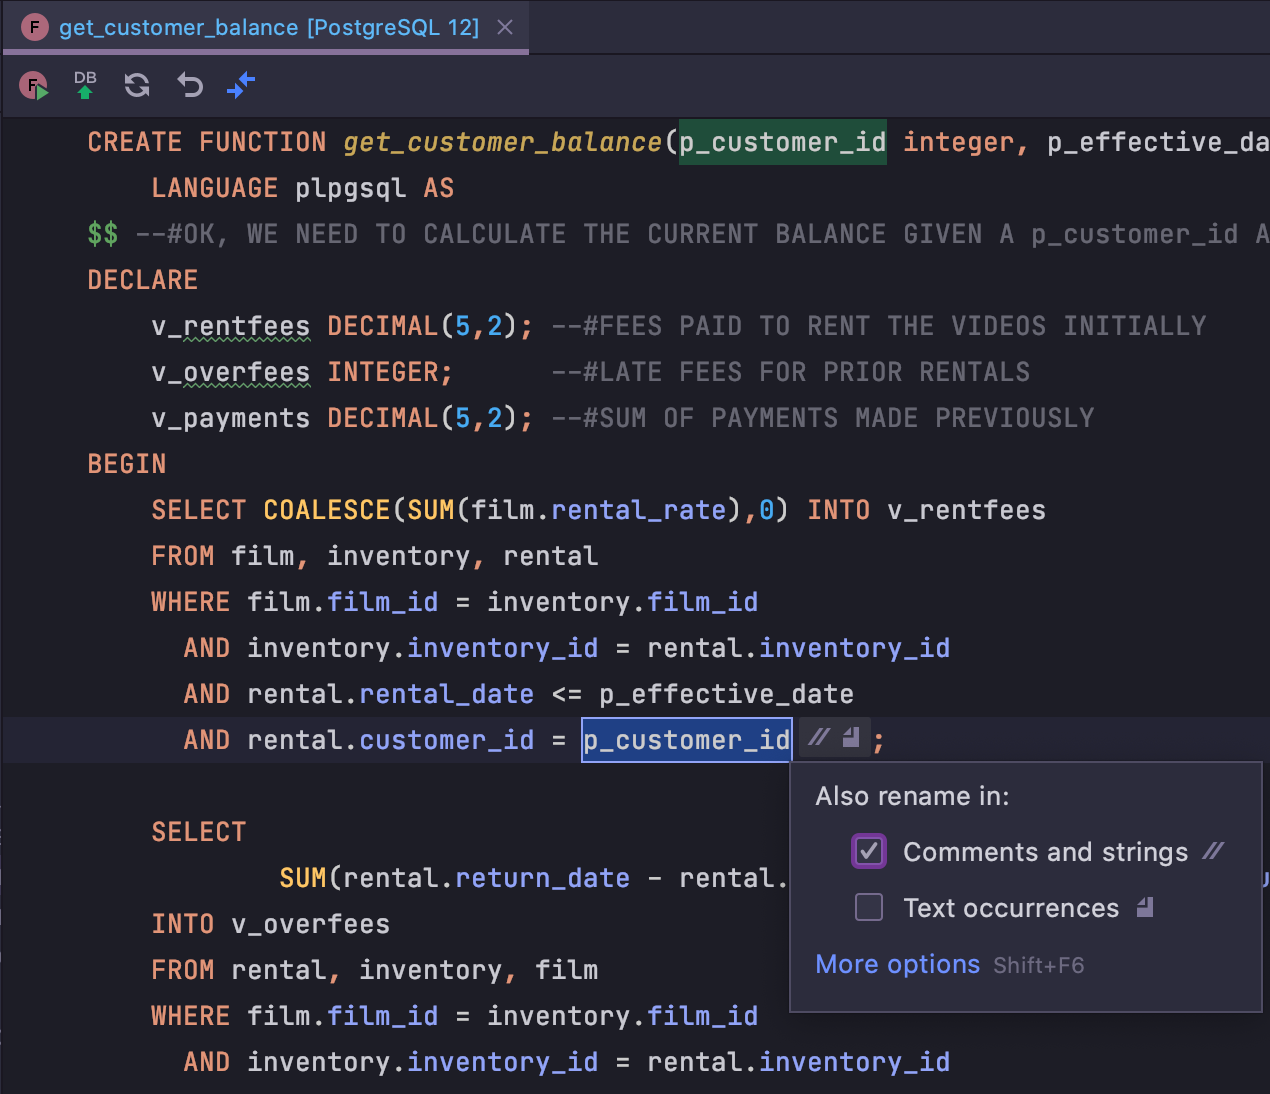
Task: Click the rollback undo arrow icon
Action: (190, 85)
